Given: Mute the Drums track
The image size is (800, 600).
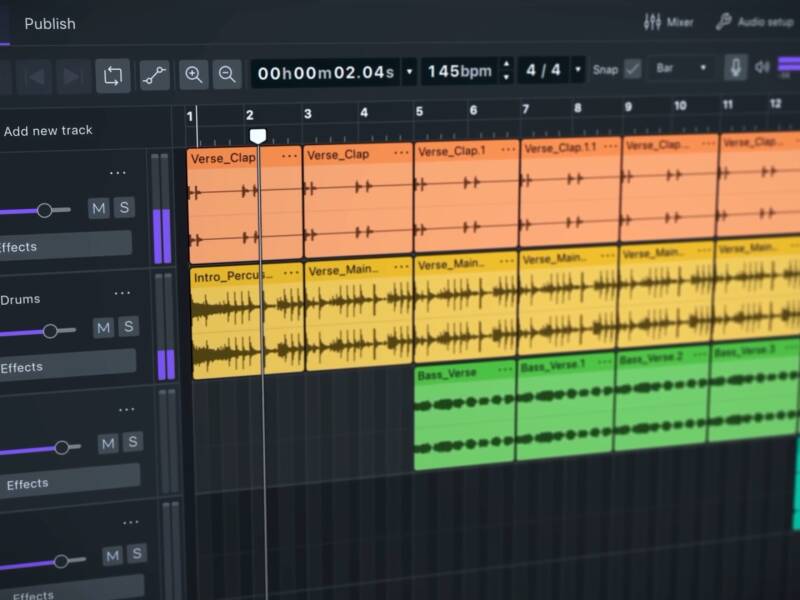Looking at the screenshot, I should click(x=104, y=327).
